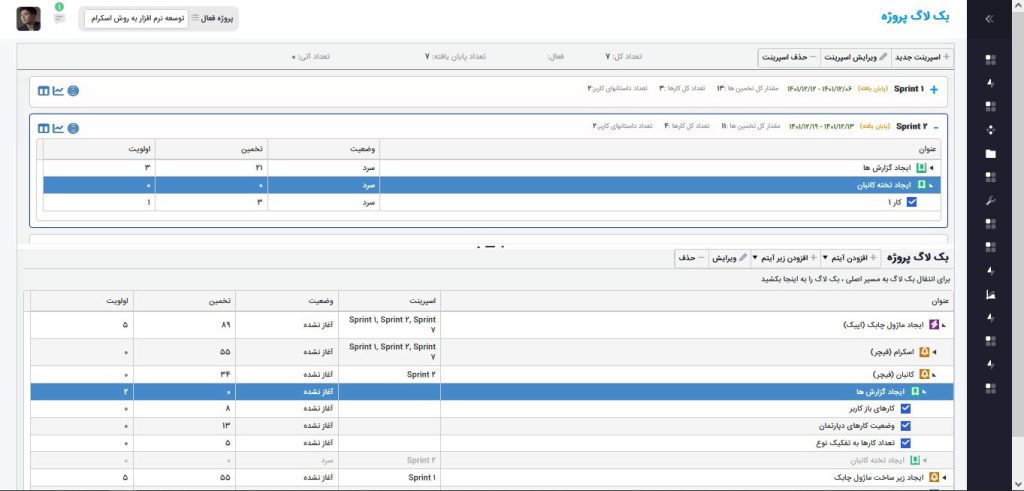Toggle the checkbox for 'کار ۱' task
The width and height of the screenshot is (1024, 491).
[x=911, y=202]
